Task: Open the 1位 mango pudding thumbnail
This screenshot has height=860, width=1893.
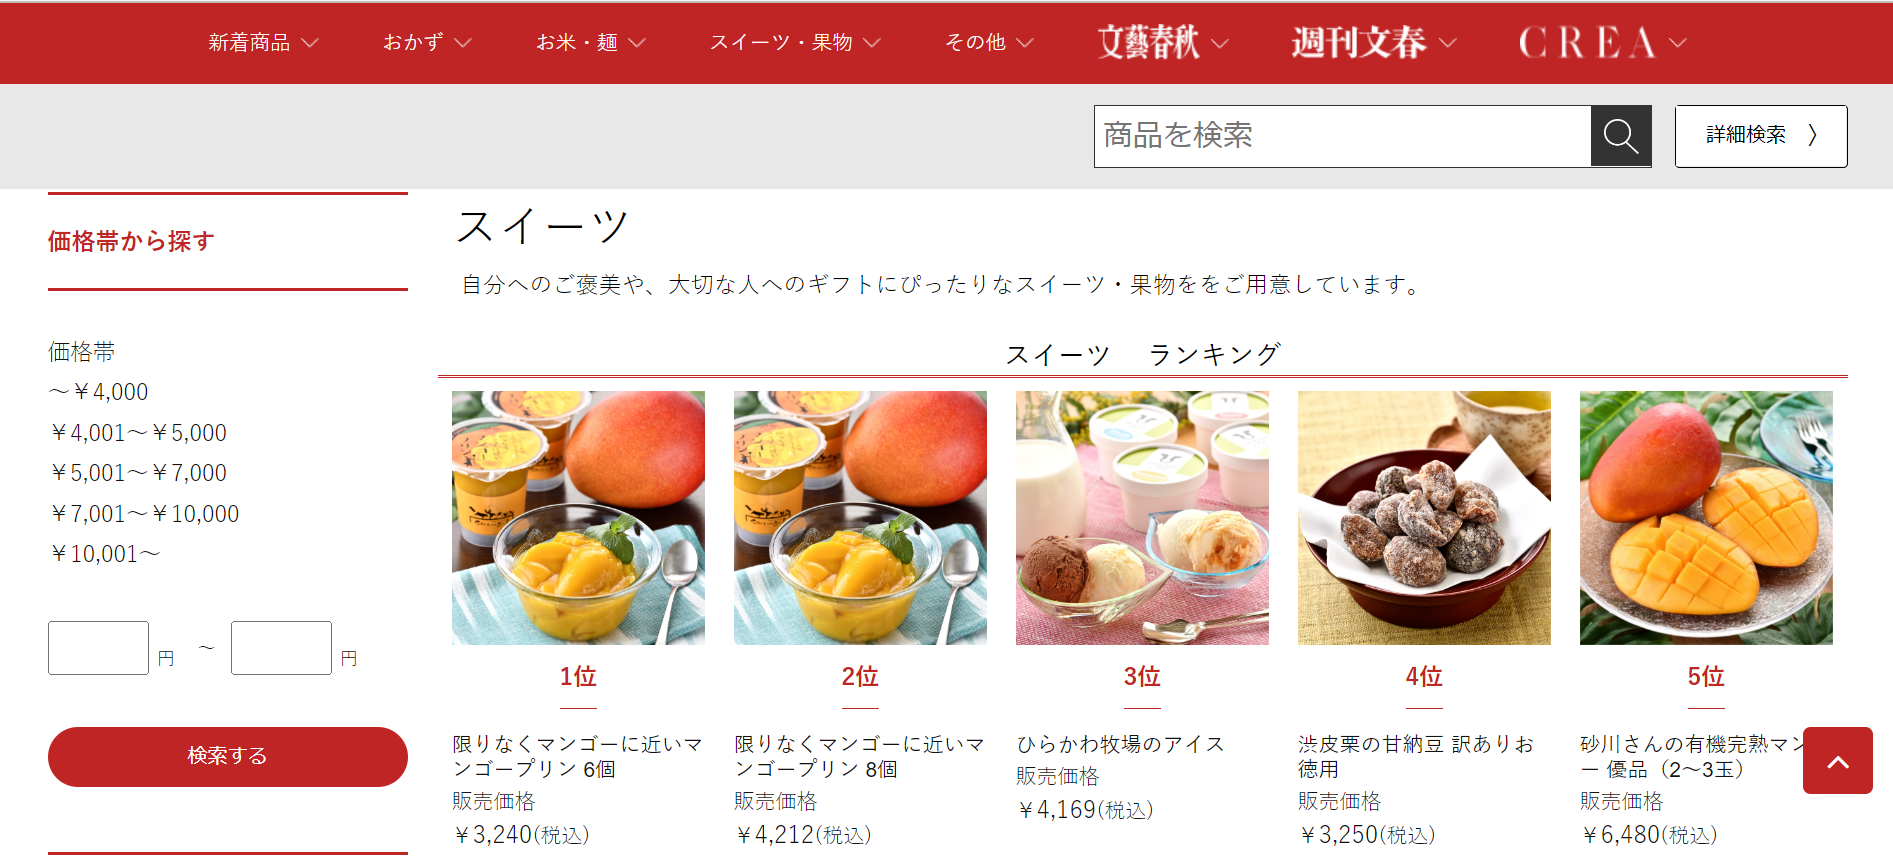Action: [x=578, y=518]
